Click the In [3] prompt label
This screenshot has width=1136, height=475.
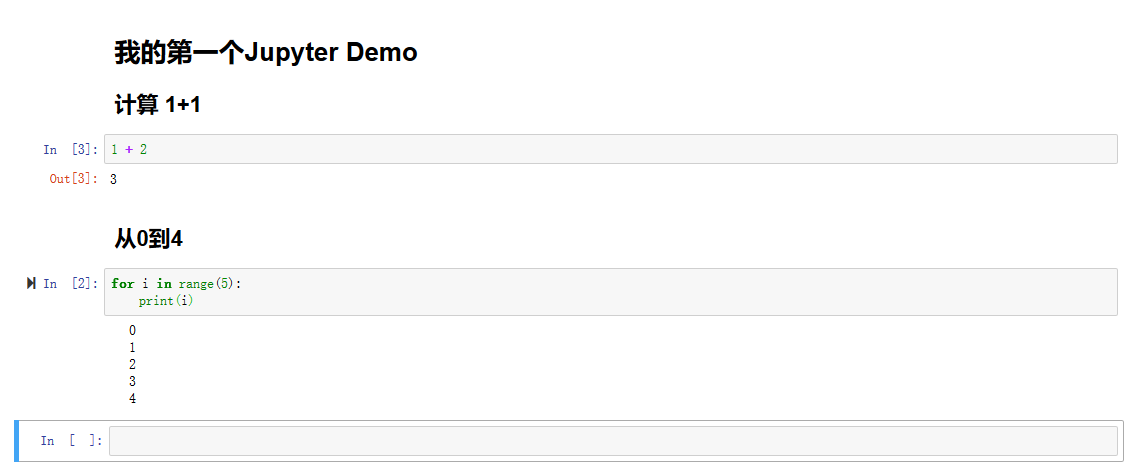click(70, 150)
